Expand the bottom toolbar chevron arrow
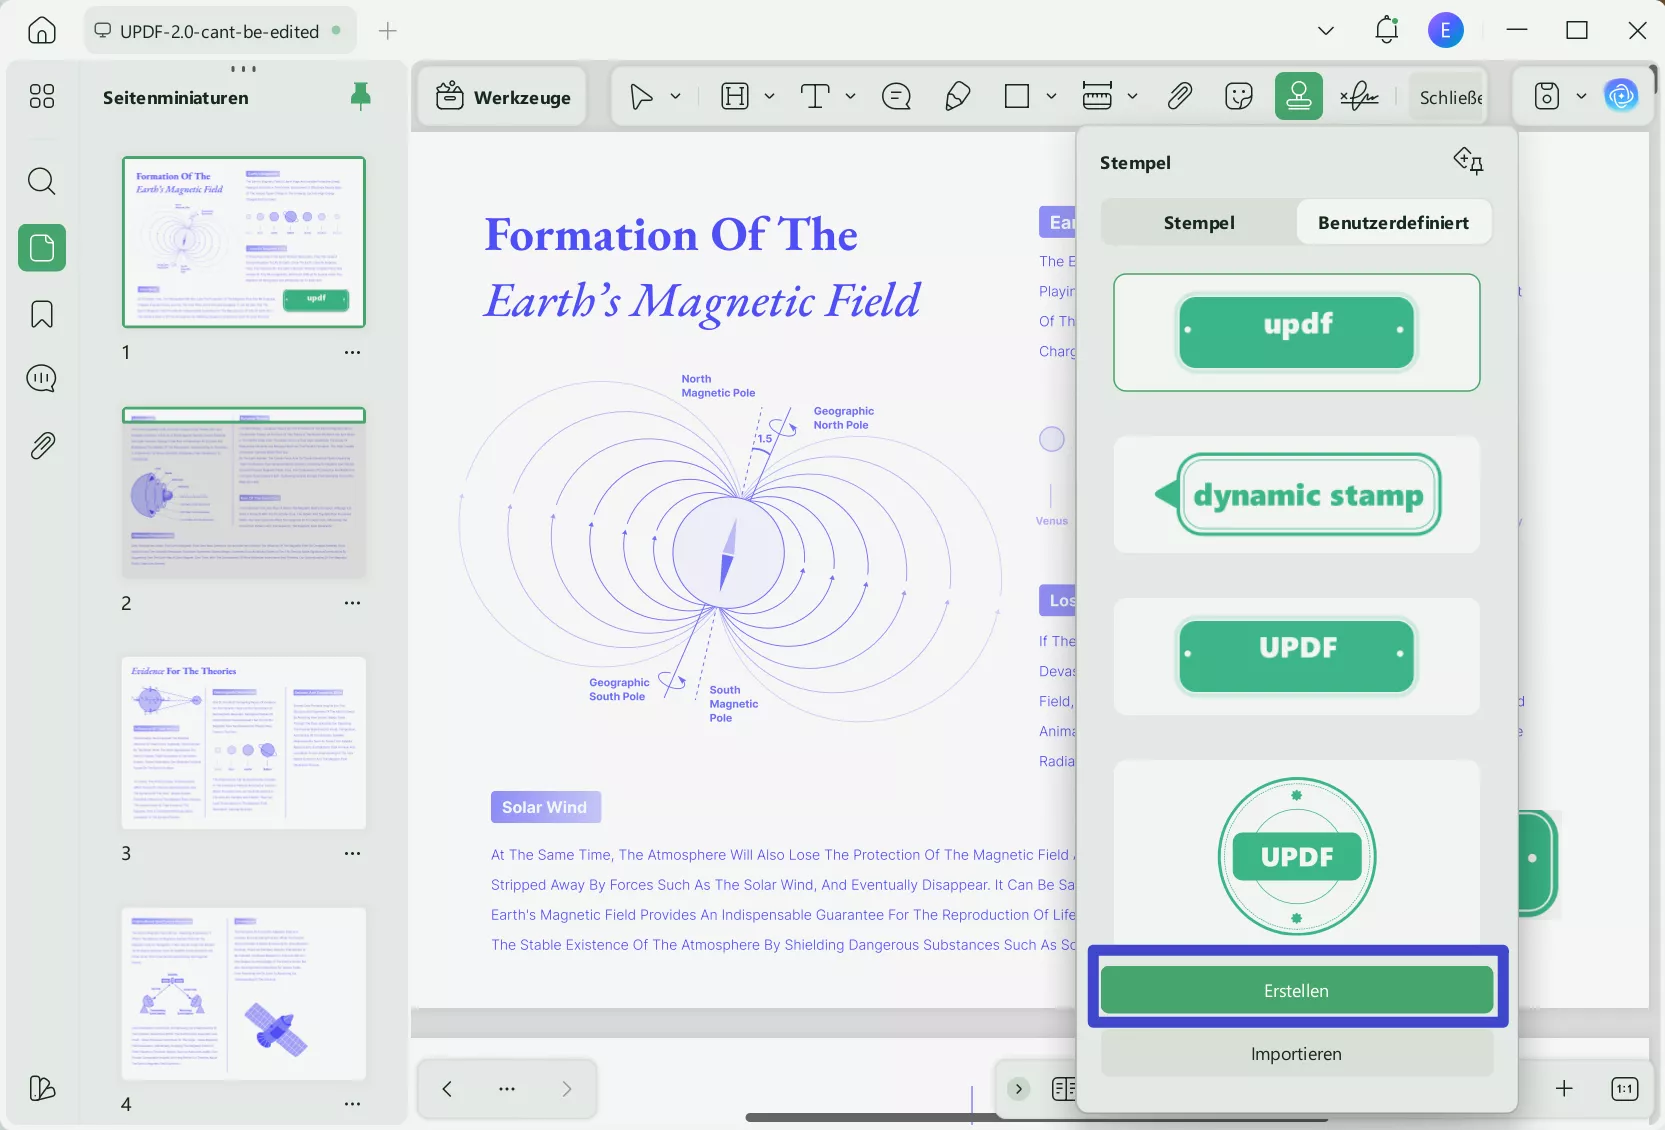Image resolution: width=1665 pixels, height=1130 pixels. click(1018, 1089)
